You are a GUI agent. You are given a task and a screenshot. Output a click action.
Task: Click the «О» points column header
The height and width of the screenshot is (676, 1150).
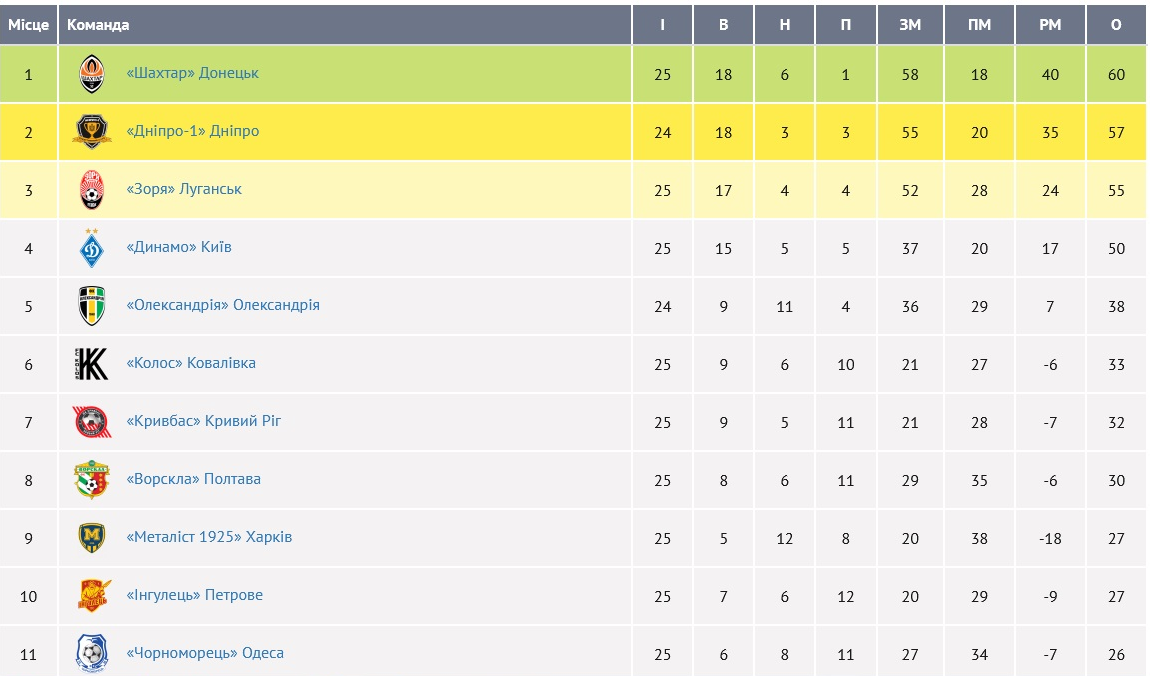point(1116,25)
